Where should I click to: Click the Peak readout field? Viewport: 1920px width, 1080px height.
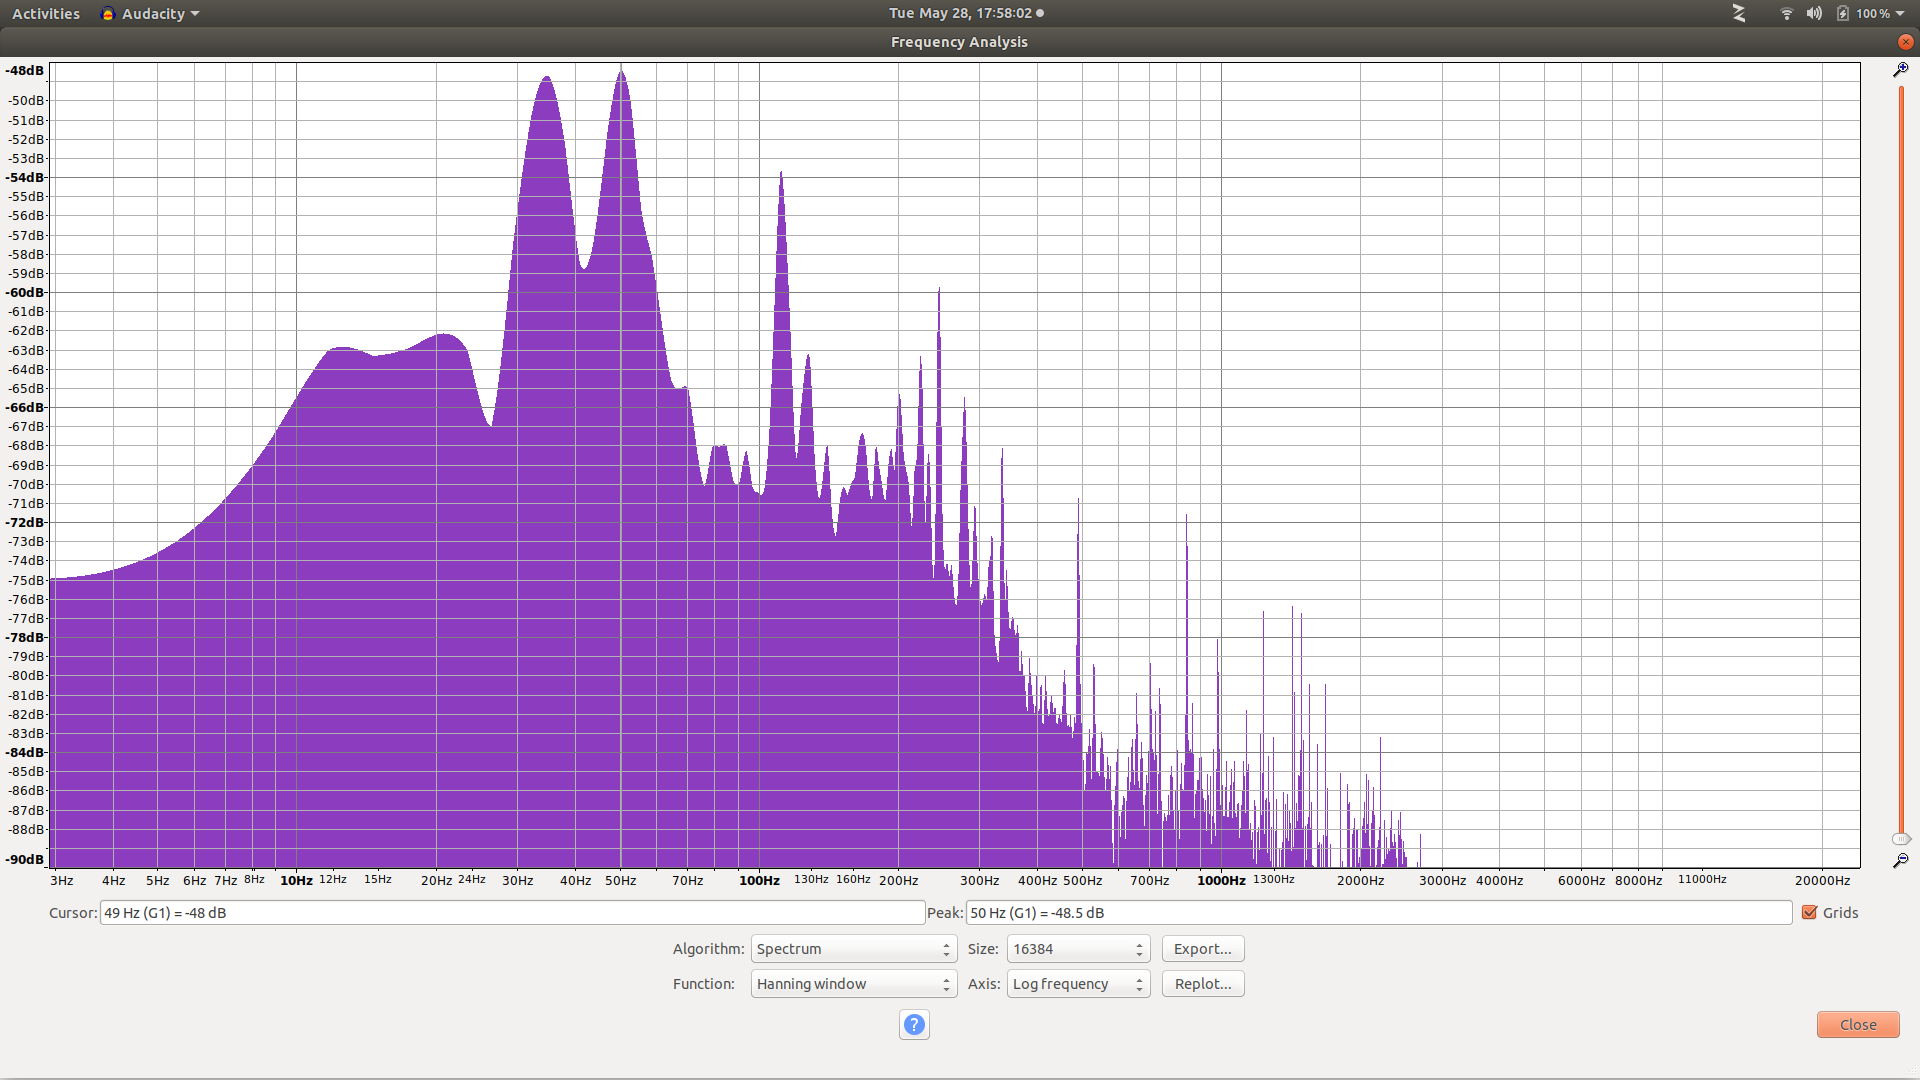pos(1379,913)
